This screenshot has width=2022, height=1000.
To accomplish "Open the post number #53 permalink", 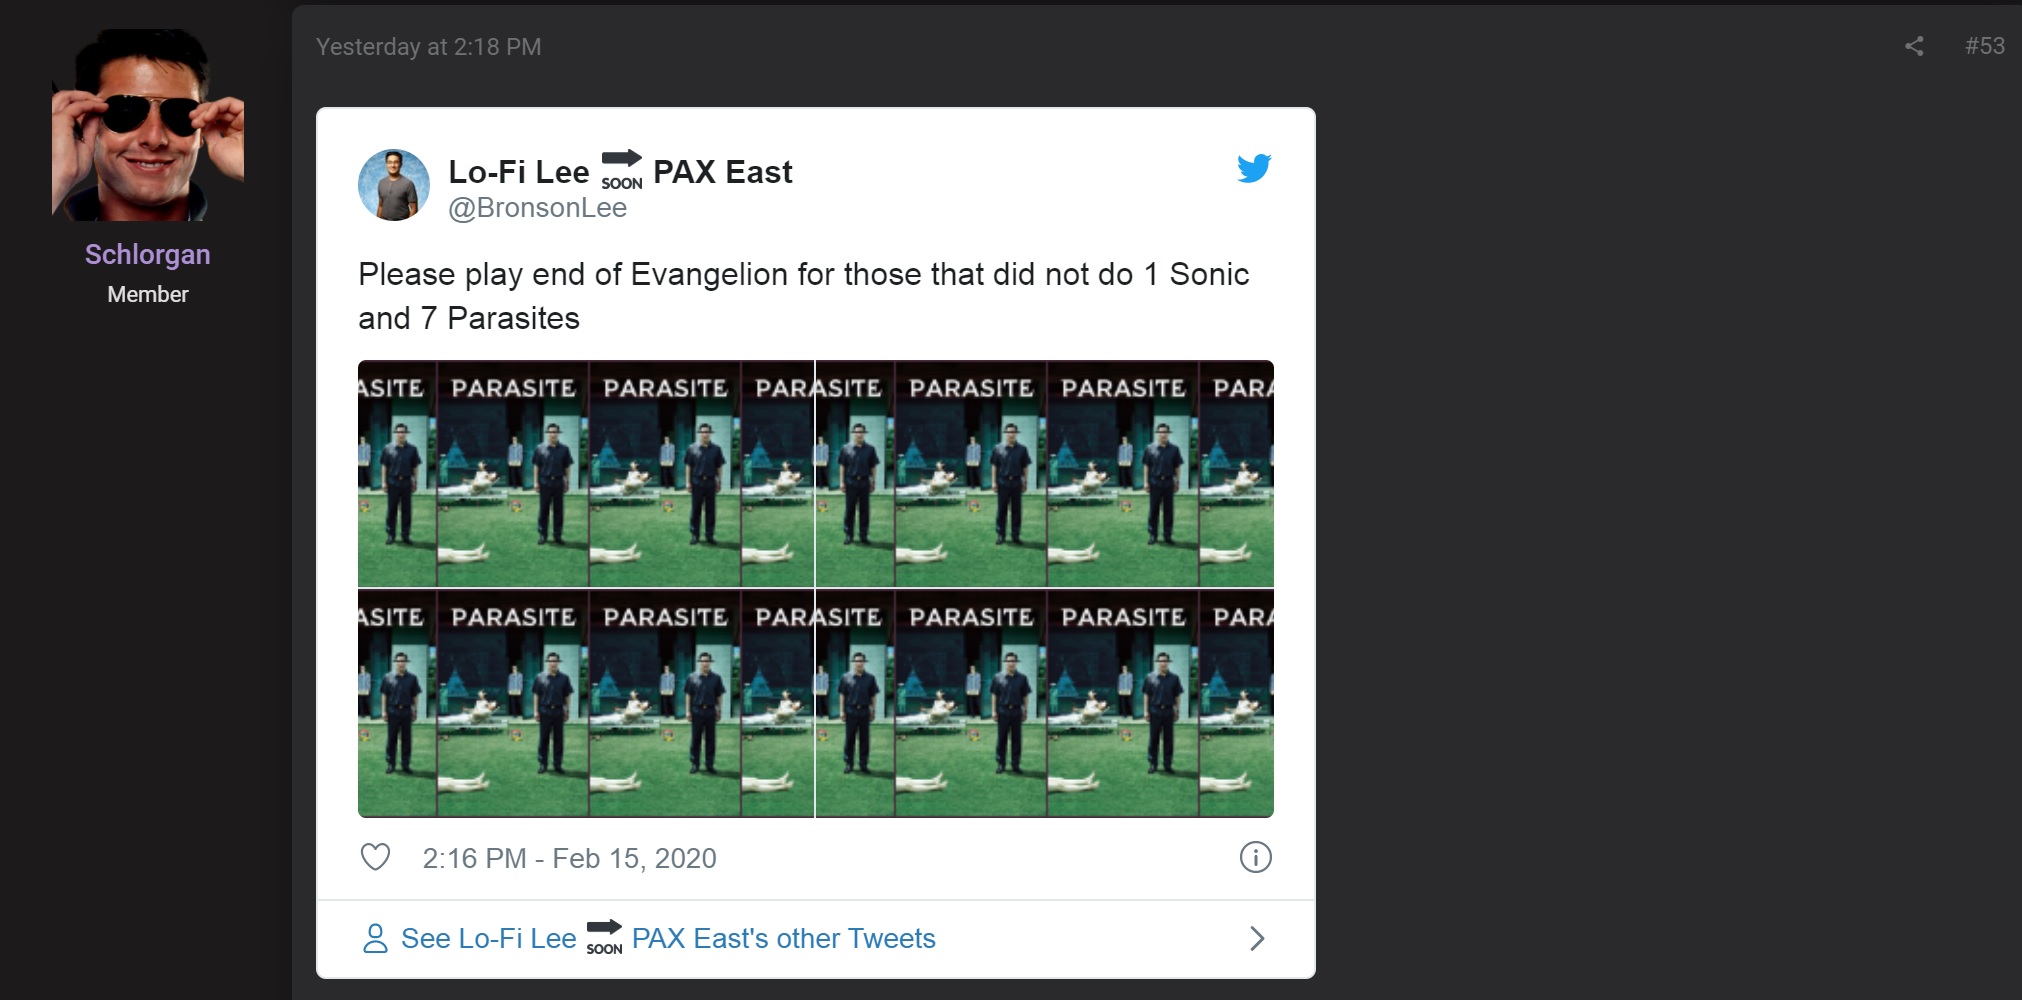I will coord(1984,46).
